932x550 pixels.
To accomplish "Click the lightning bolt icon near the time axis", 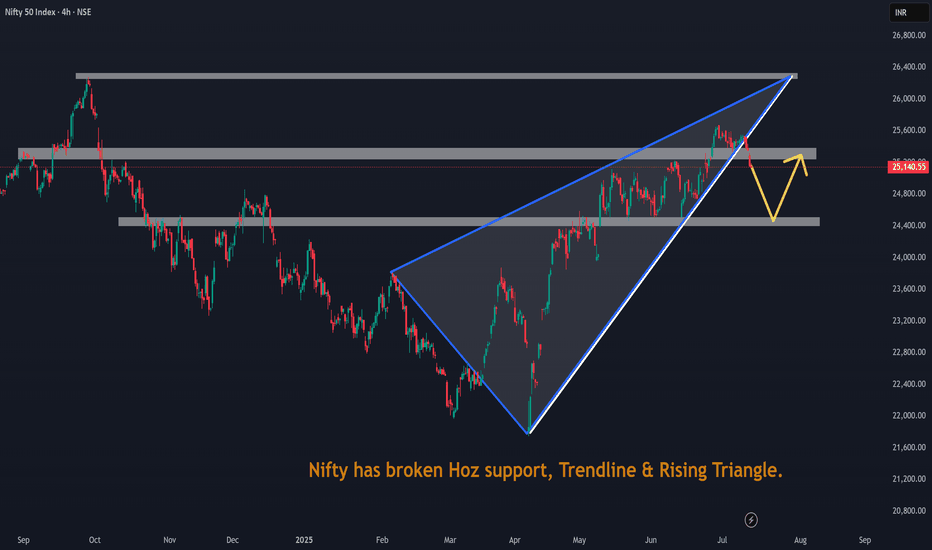I will click(x=751, y=520).
